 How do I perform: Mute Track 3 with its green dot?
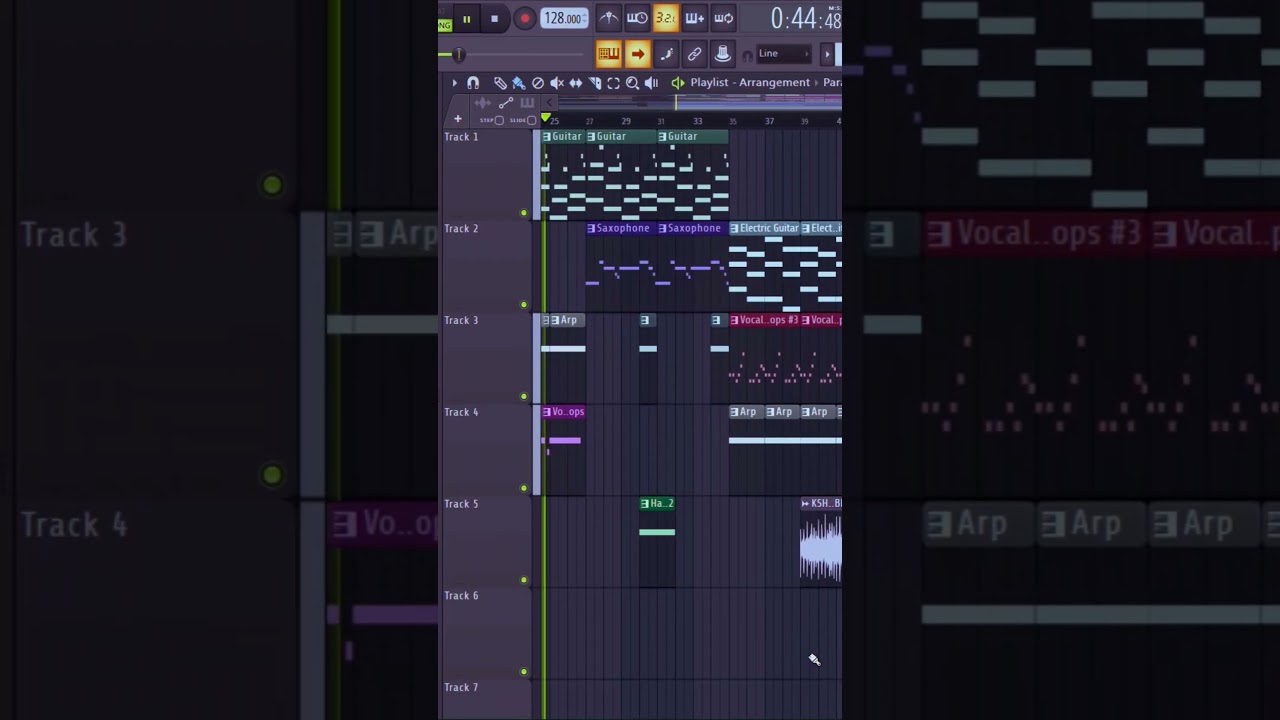[523, 397]
